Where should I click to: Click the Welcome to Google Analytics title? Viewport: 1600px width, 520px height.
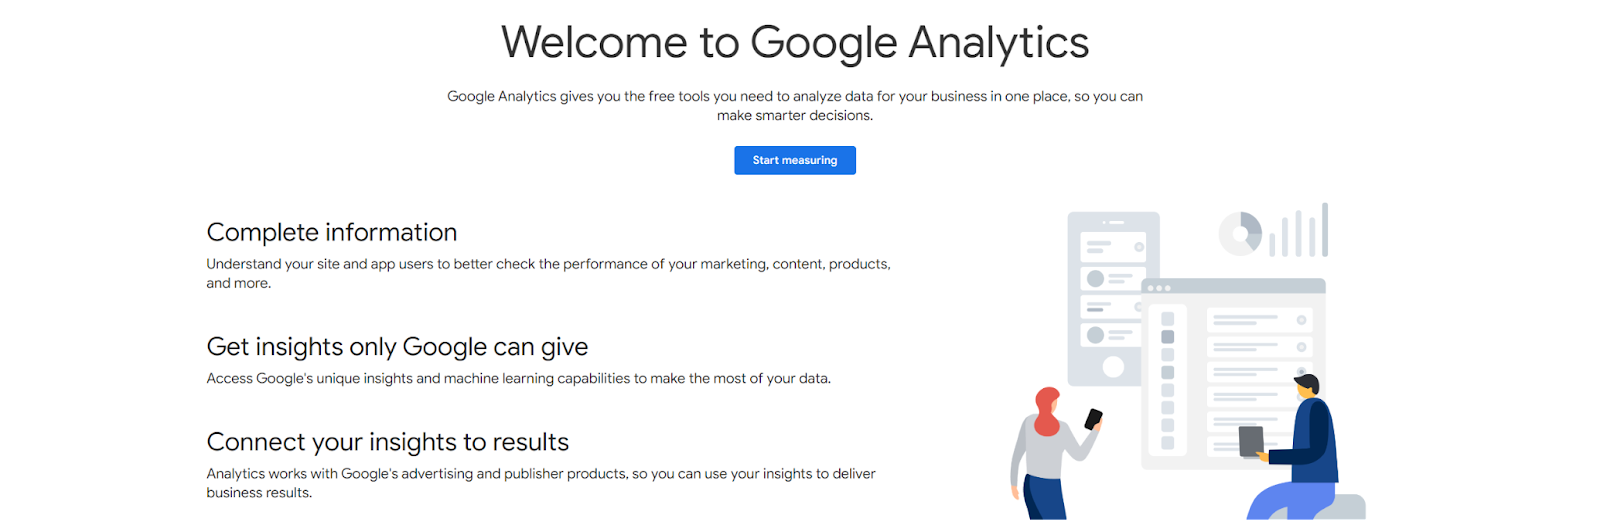tap(795, 43)
